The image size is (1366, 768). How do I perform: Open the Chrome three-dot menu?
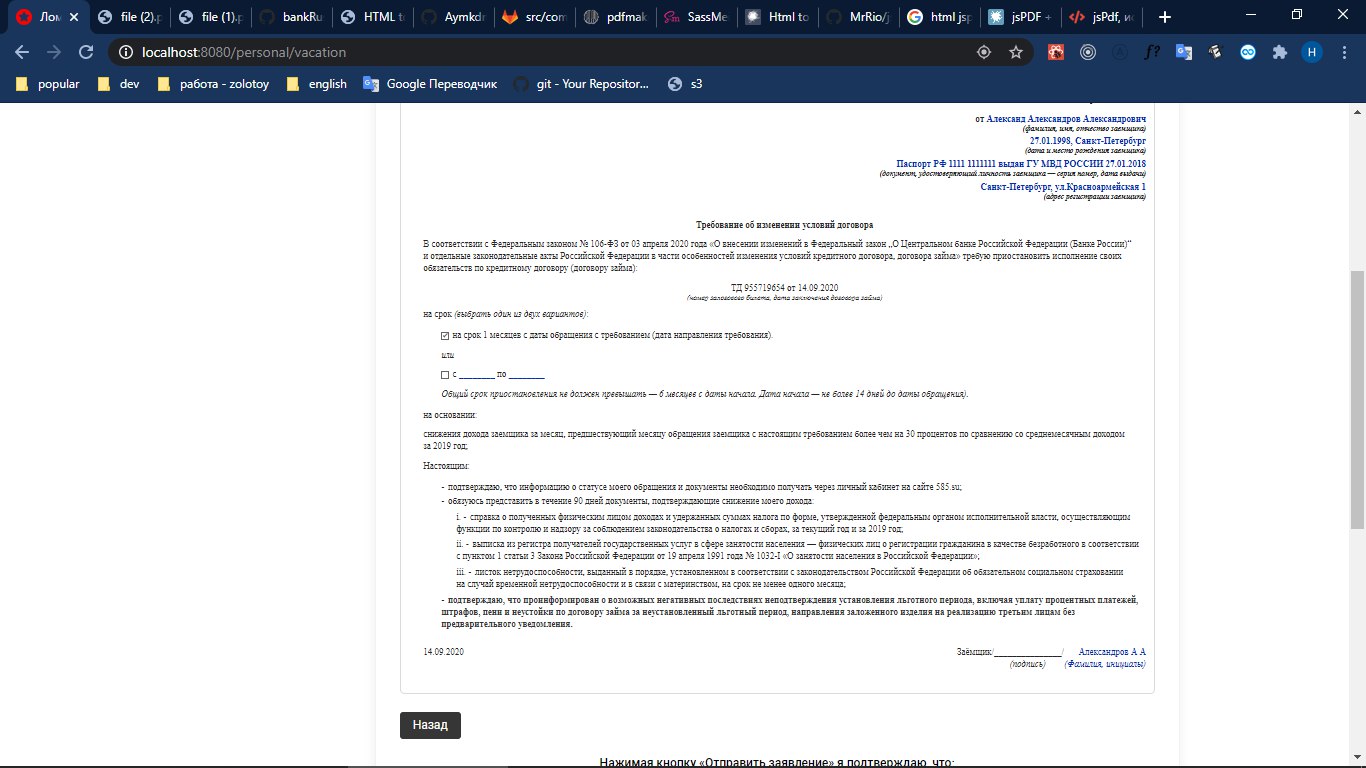[1343, 52]
